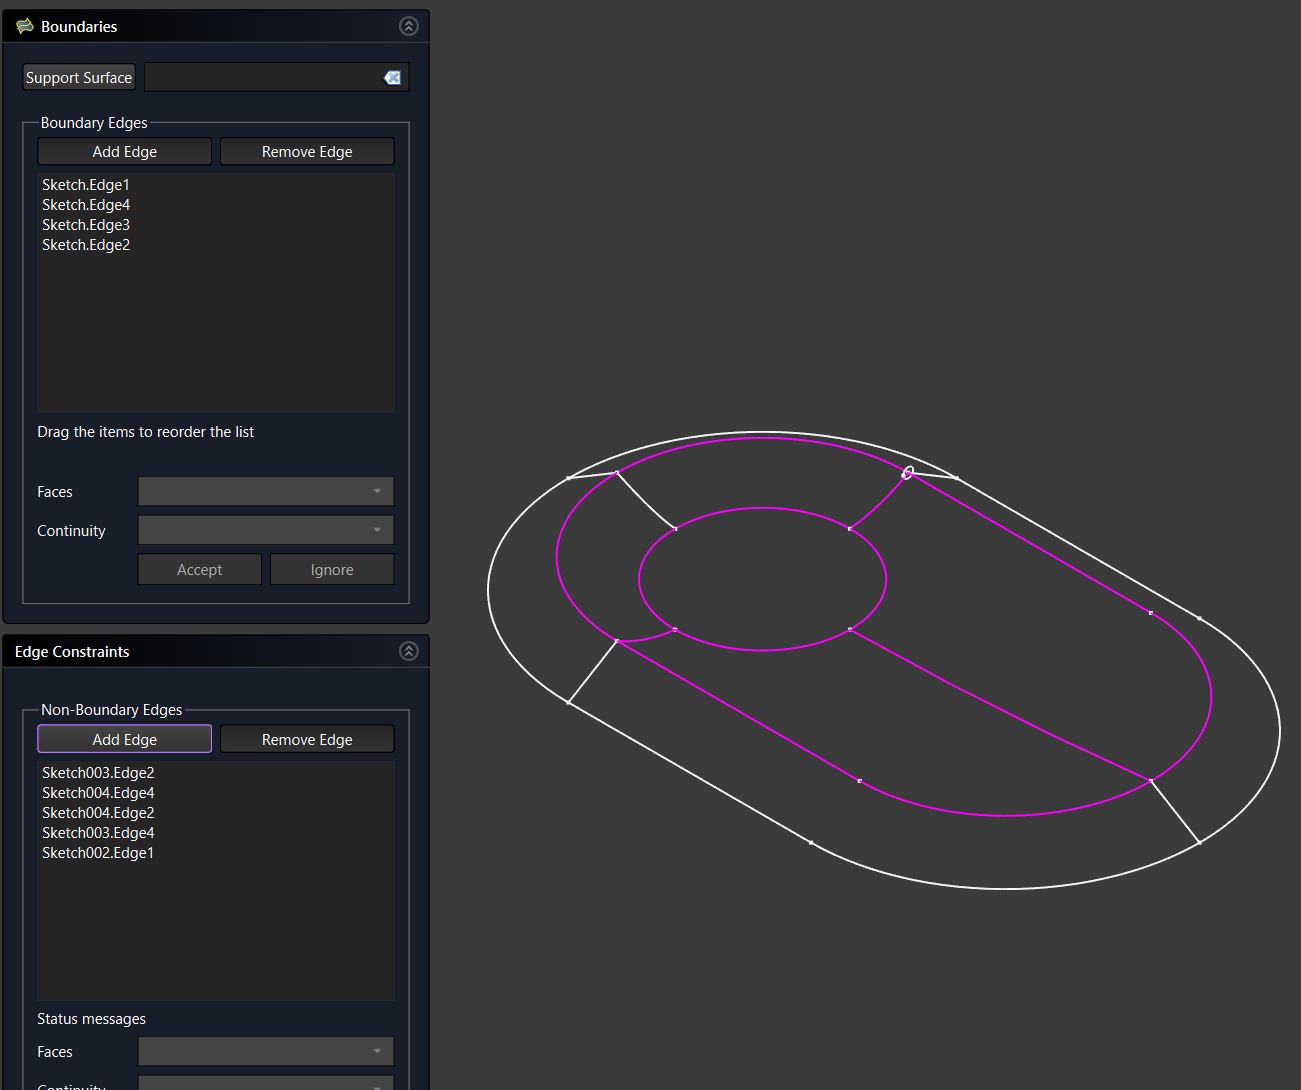Collapse the Boundaries panel
The width and height of the screenshot is (1301, 1090).
[408, 26]
